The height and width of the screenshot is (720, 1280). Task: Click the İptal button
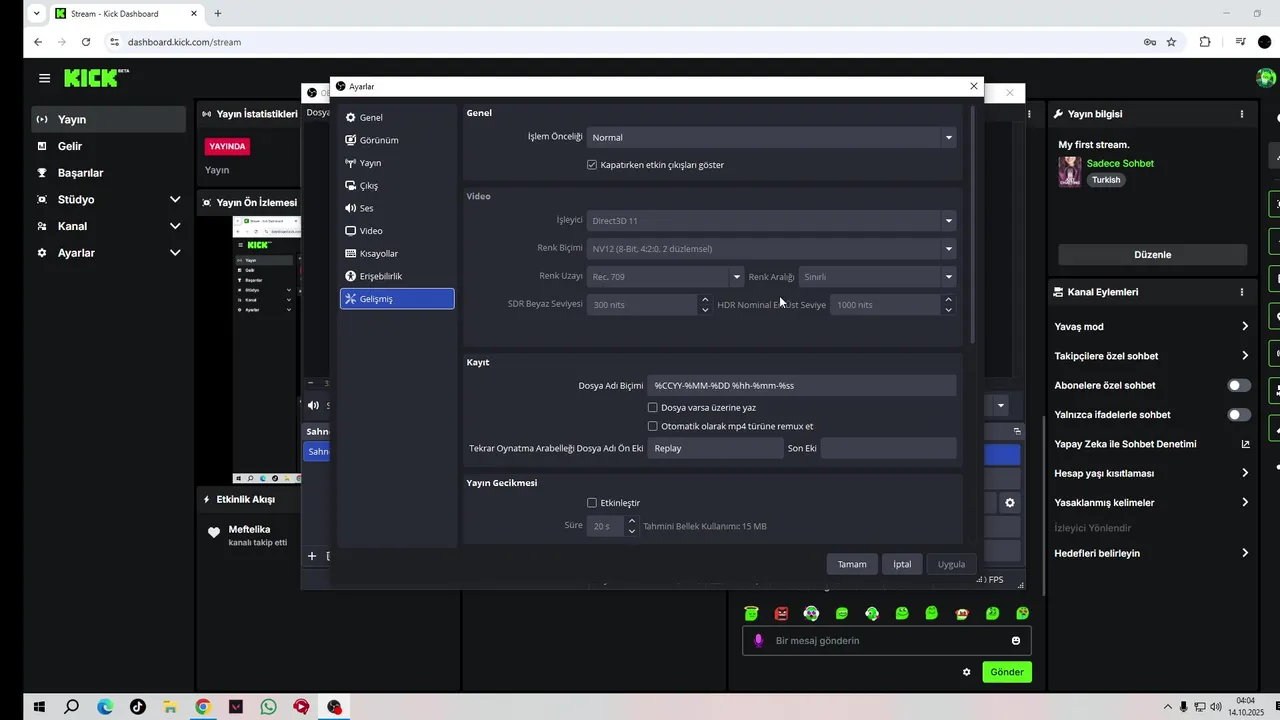click(902, 564)
